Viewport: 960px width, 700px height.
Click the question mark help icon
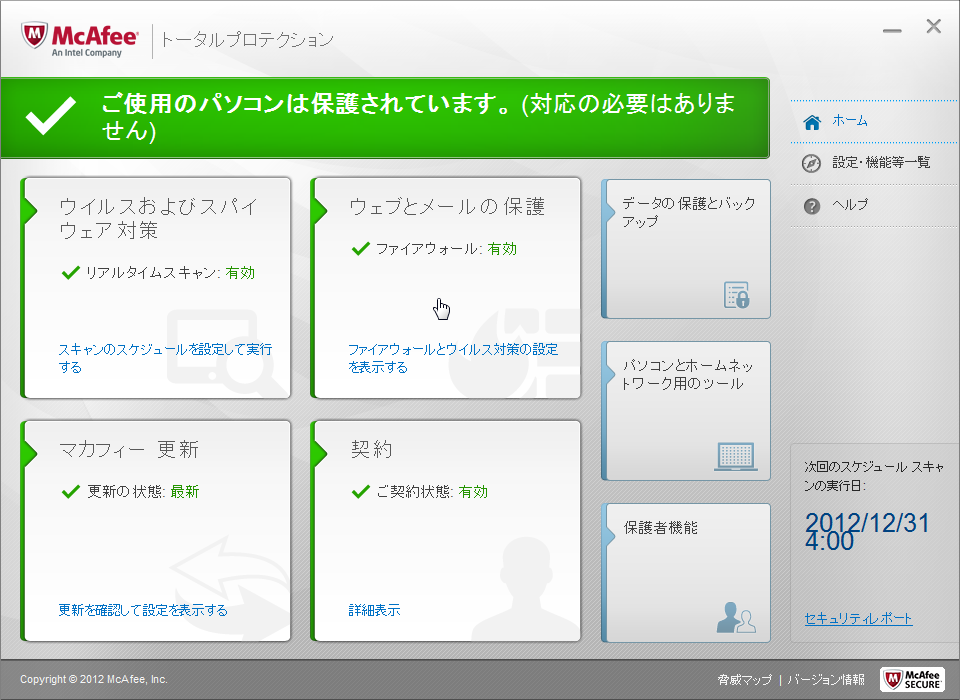click(x=812, y=205)
